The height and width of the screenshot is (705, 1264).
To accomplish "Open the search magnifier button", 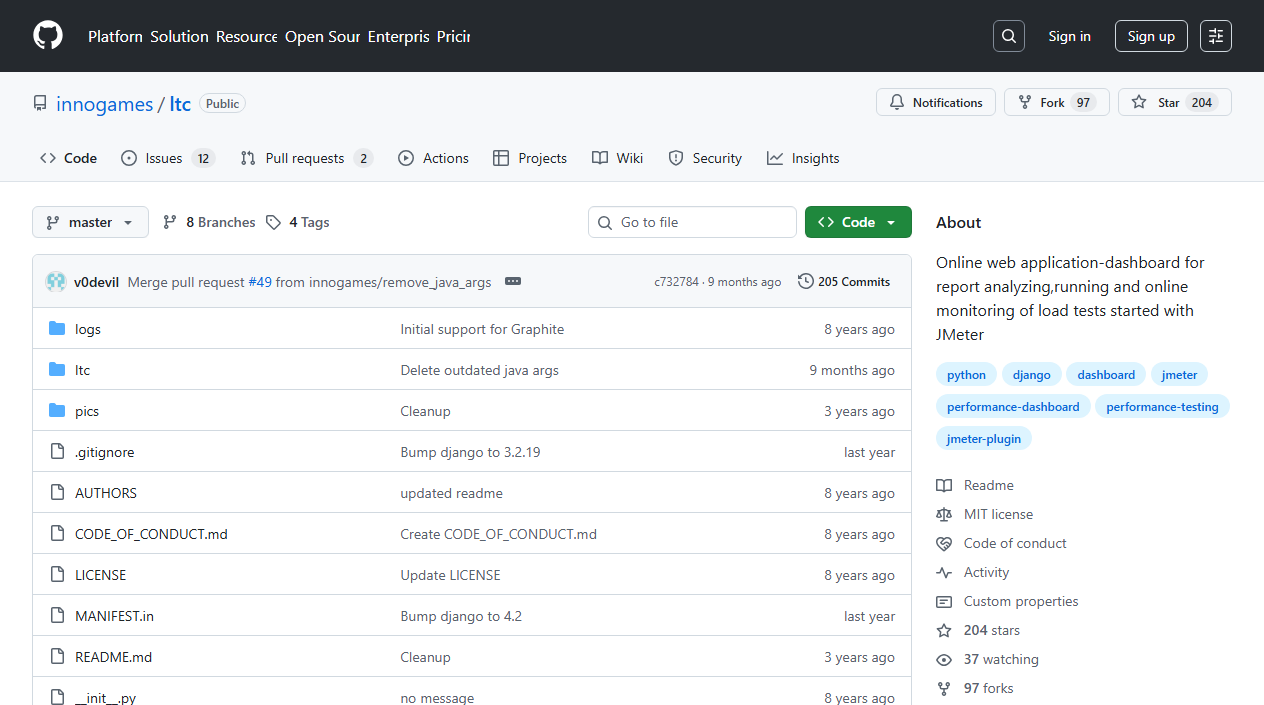I will point(1009,36).
